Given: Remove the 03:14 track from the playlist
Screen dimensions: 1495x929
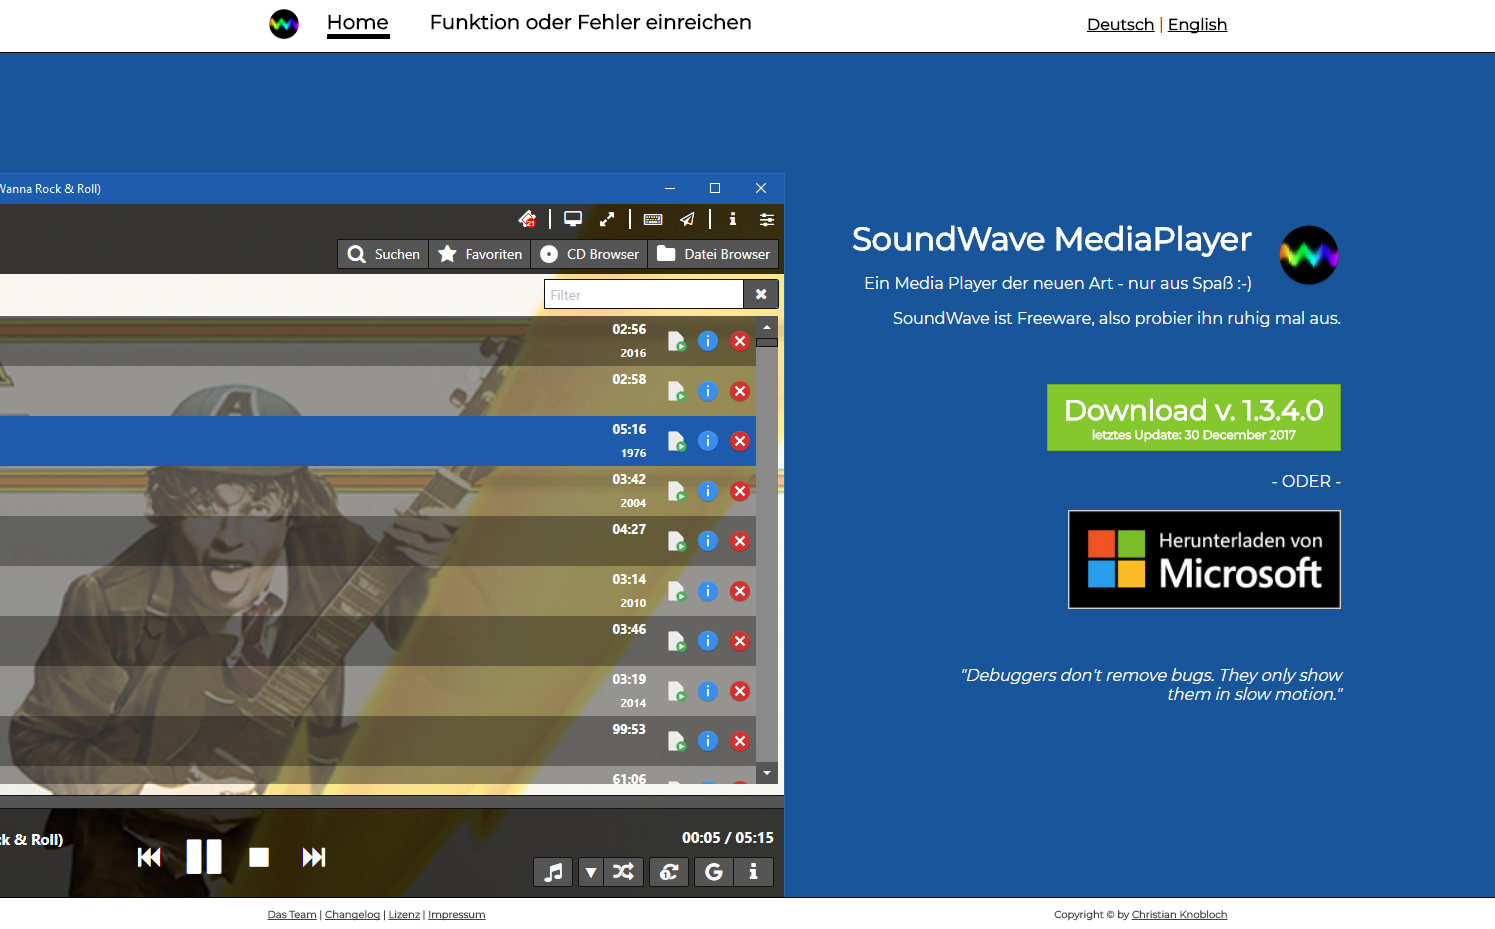Looking at the screenshot, I should [x=740, y=591].
